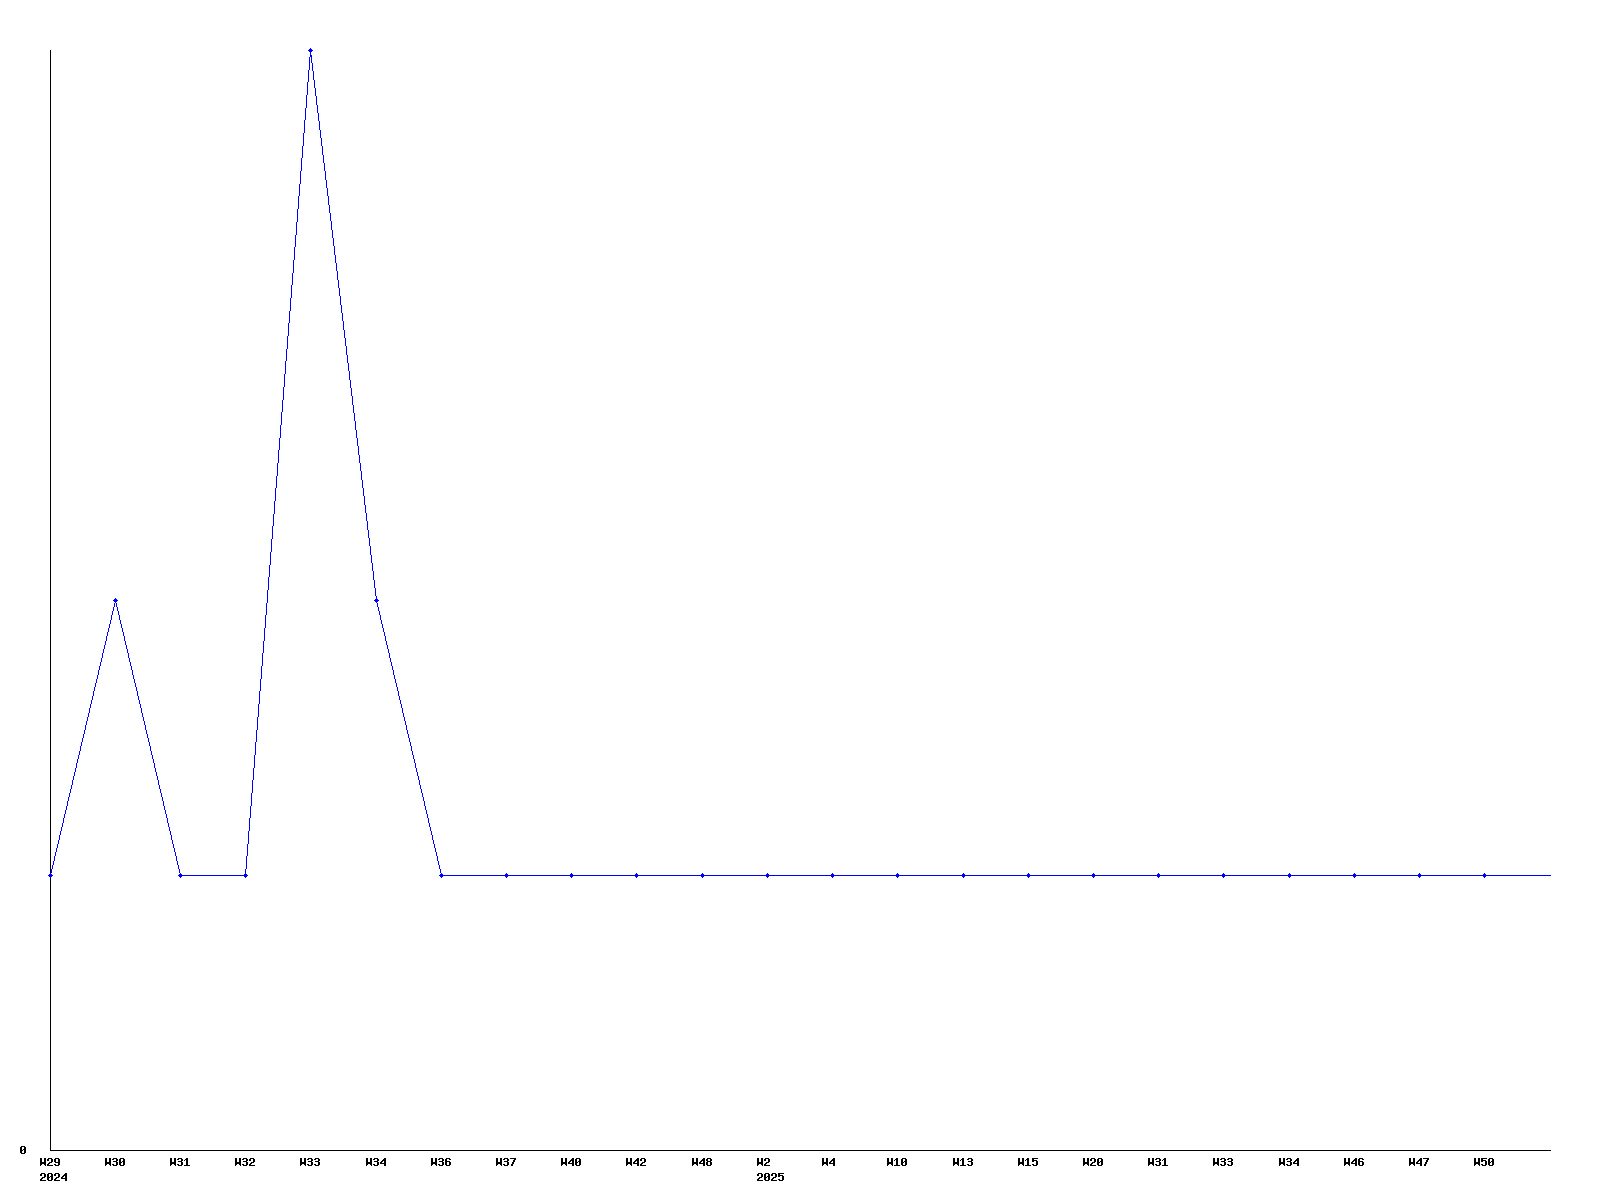Select the W10 x-axis label
The height and width of the screenshot is (1200, 1600).
pyautogui.click(x=897, y=1162)
